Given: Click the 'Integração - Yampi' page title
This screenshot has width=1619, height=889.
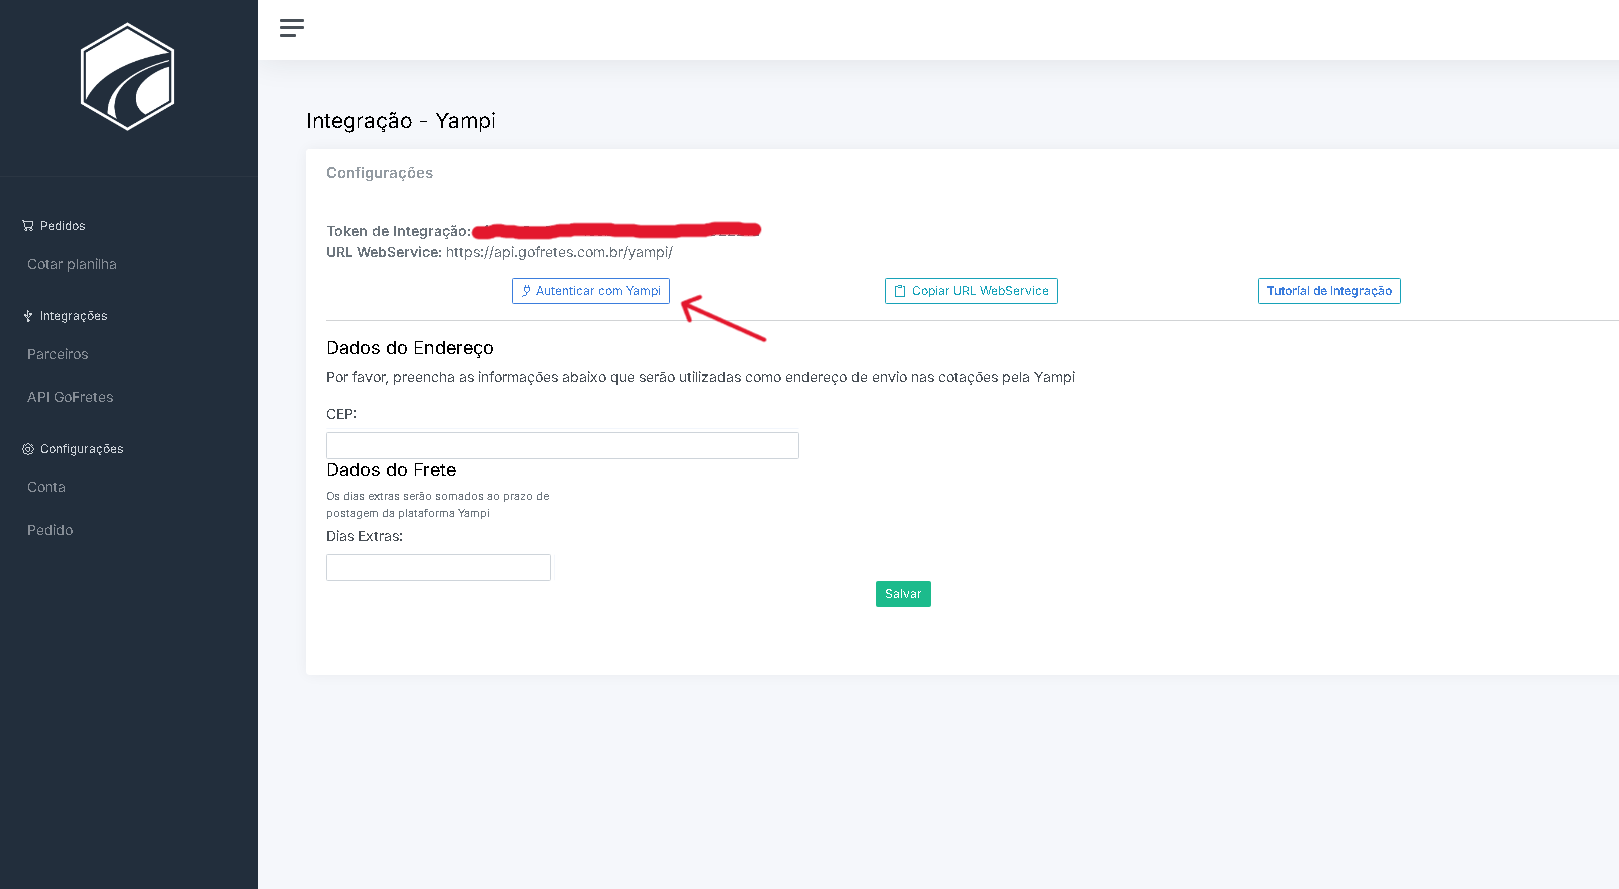Looking at the screenshot, I should [x=401, y=121].
